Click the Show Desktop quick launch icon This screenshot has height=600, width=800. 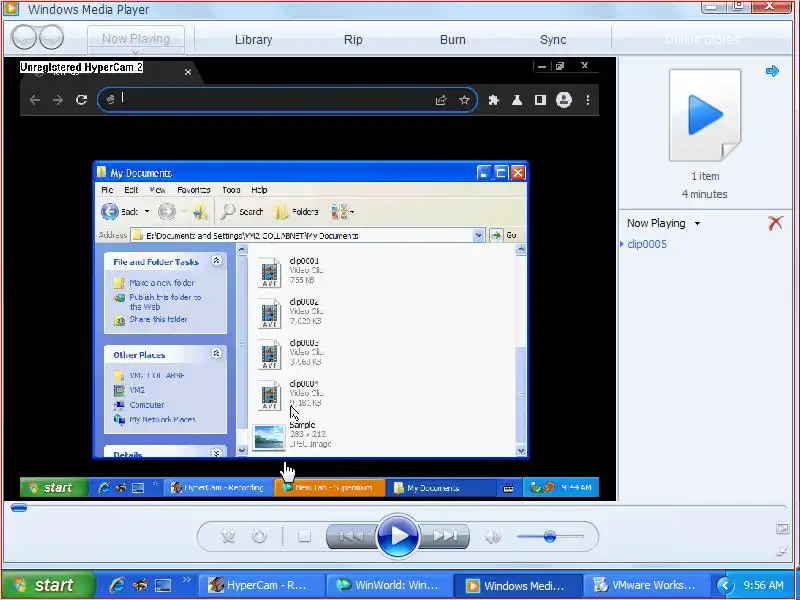(x=163, y=585)
